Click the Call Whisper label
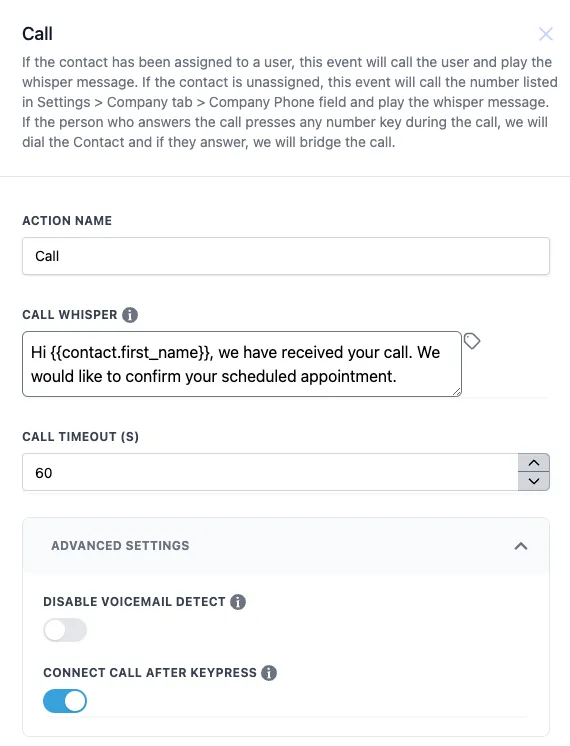Image resolution: width=570 pixels, height=746 pixels. click(x=70, y=315)
